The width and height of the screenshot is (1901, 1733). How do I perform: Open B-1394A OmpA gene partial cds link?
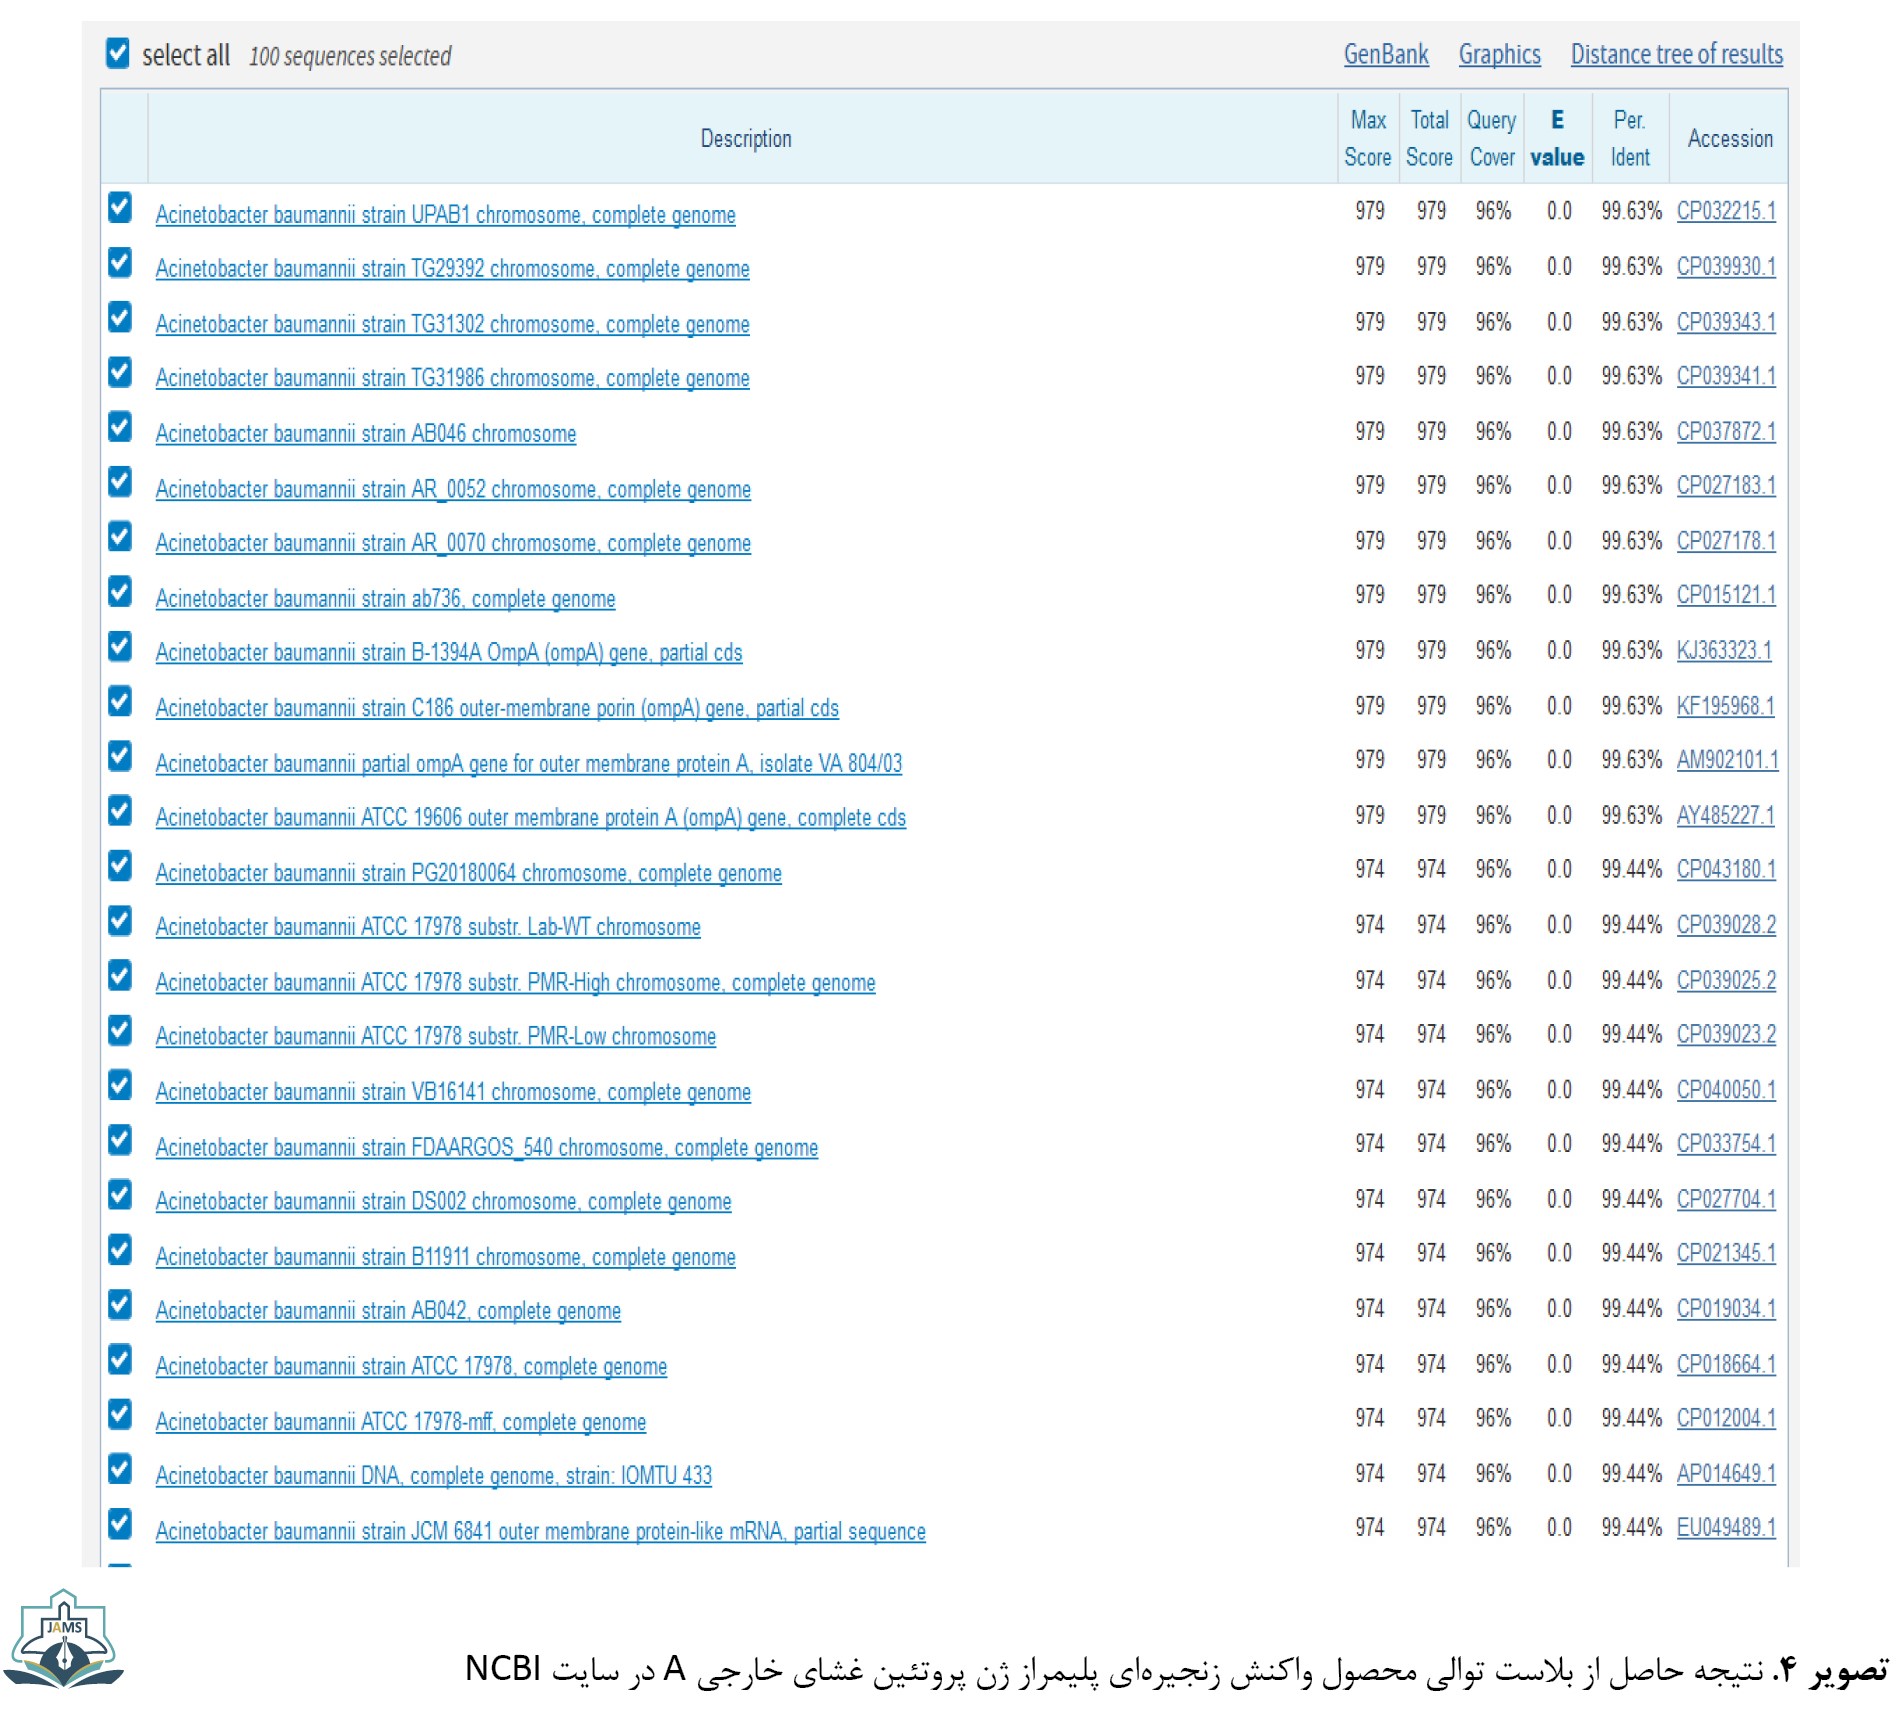[x=449, y=653]
